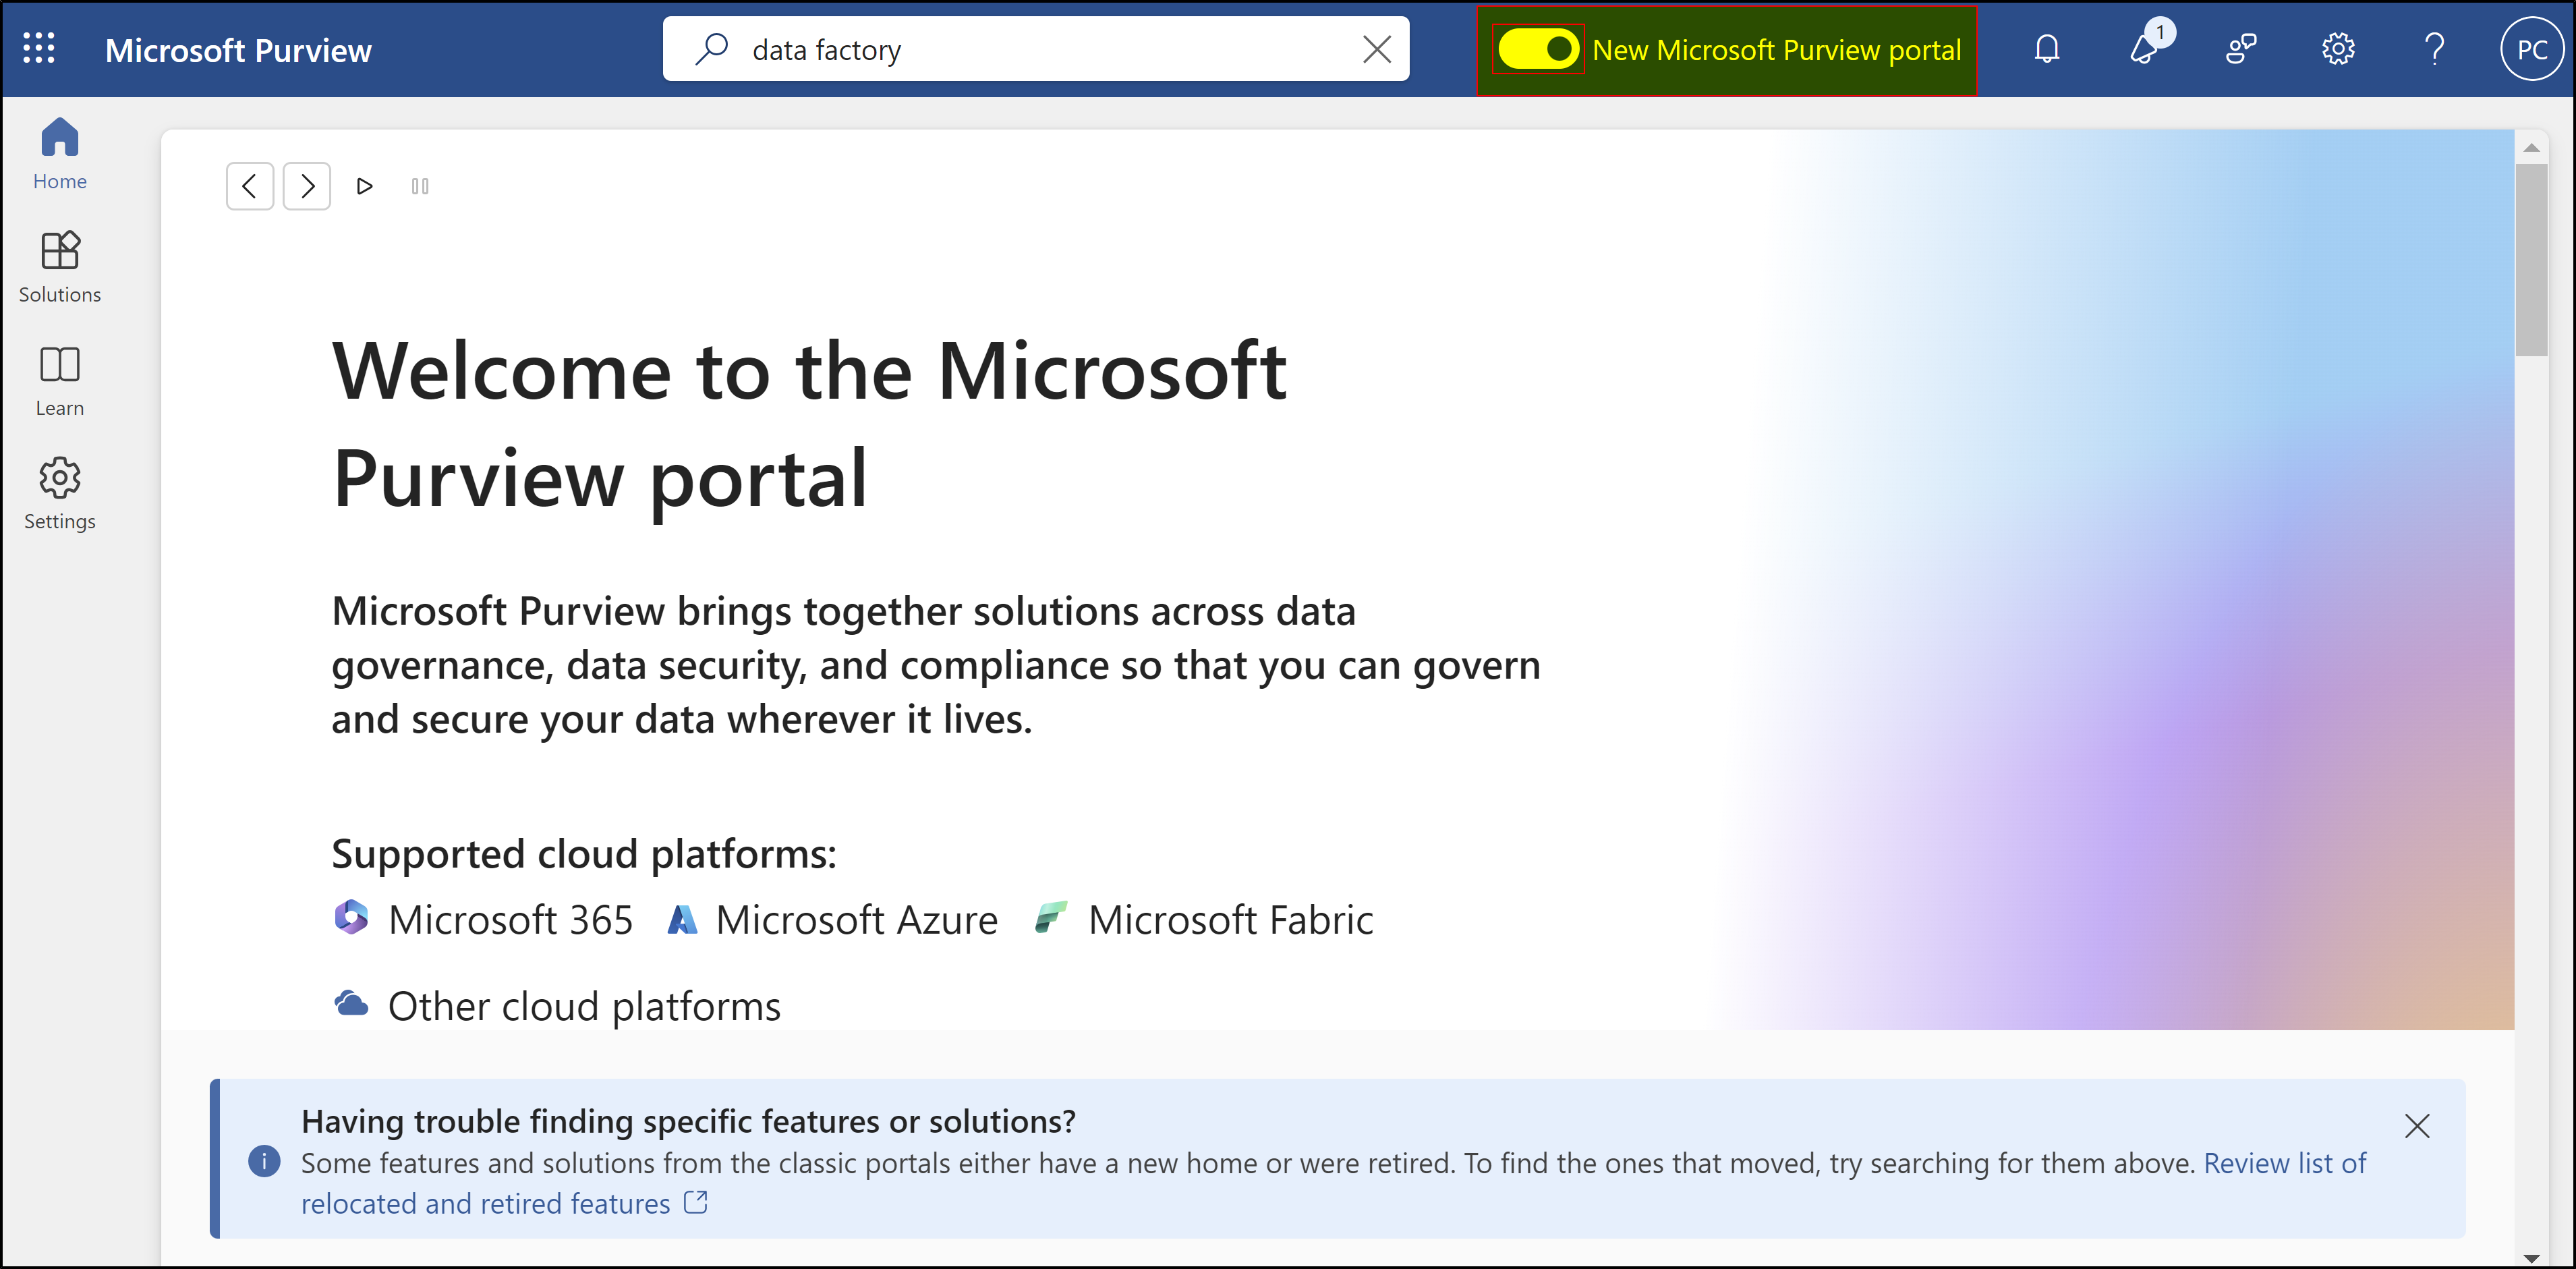Open settings gear in top bar
This screenshot has height=1269, width=2576.
(x=2338, y=49)
